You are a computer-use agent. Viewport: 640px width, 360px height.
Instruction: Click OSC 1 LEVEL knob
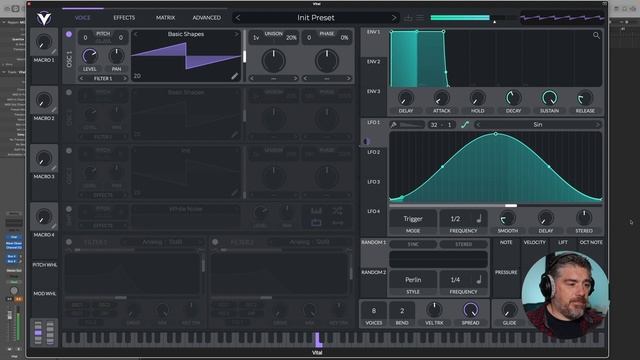[90, 56]
